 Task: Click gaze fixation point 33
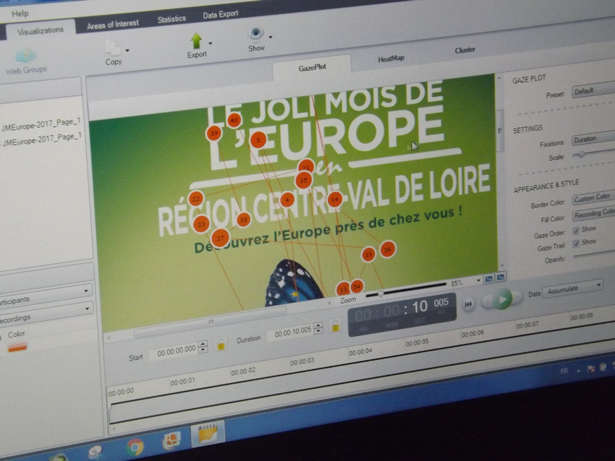point(368,255)
